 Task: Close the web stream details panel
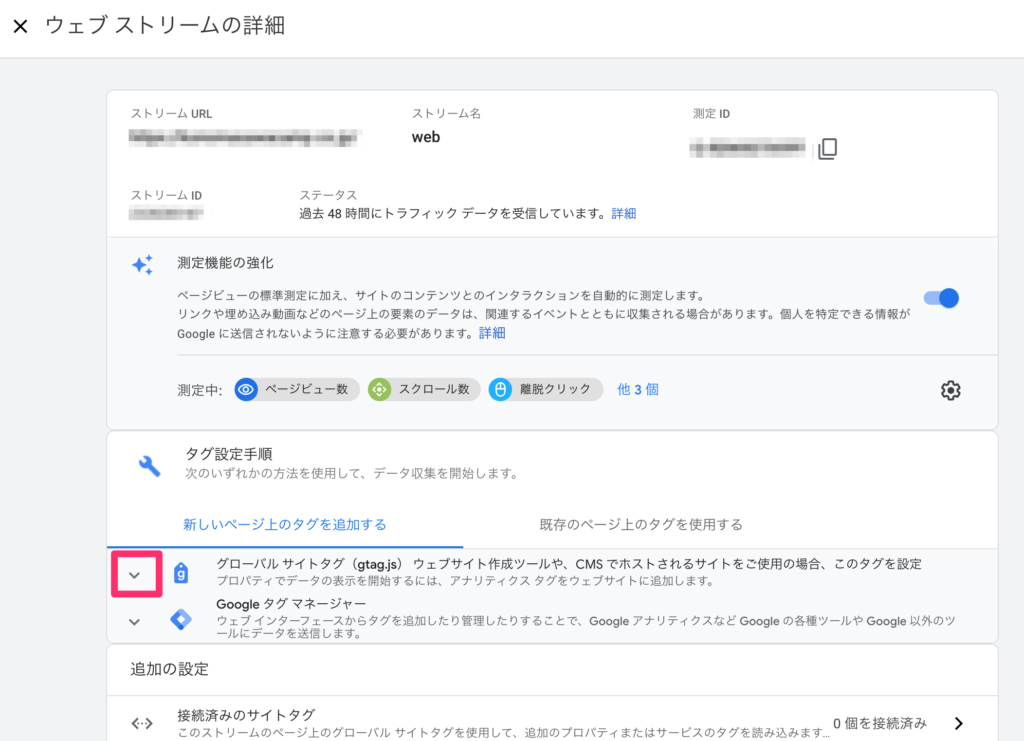20,26
